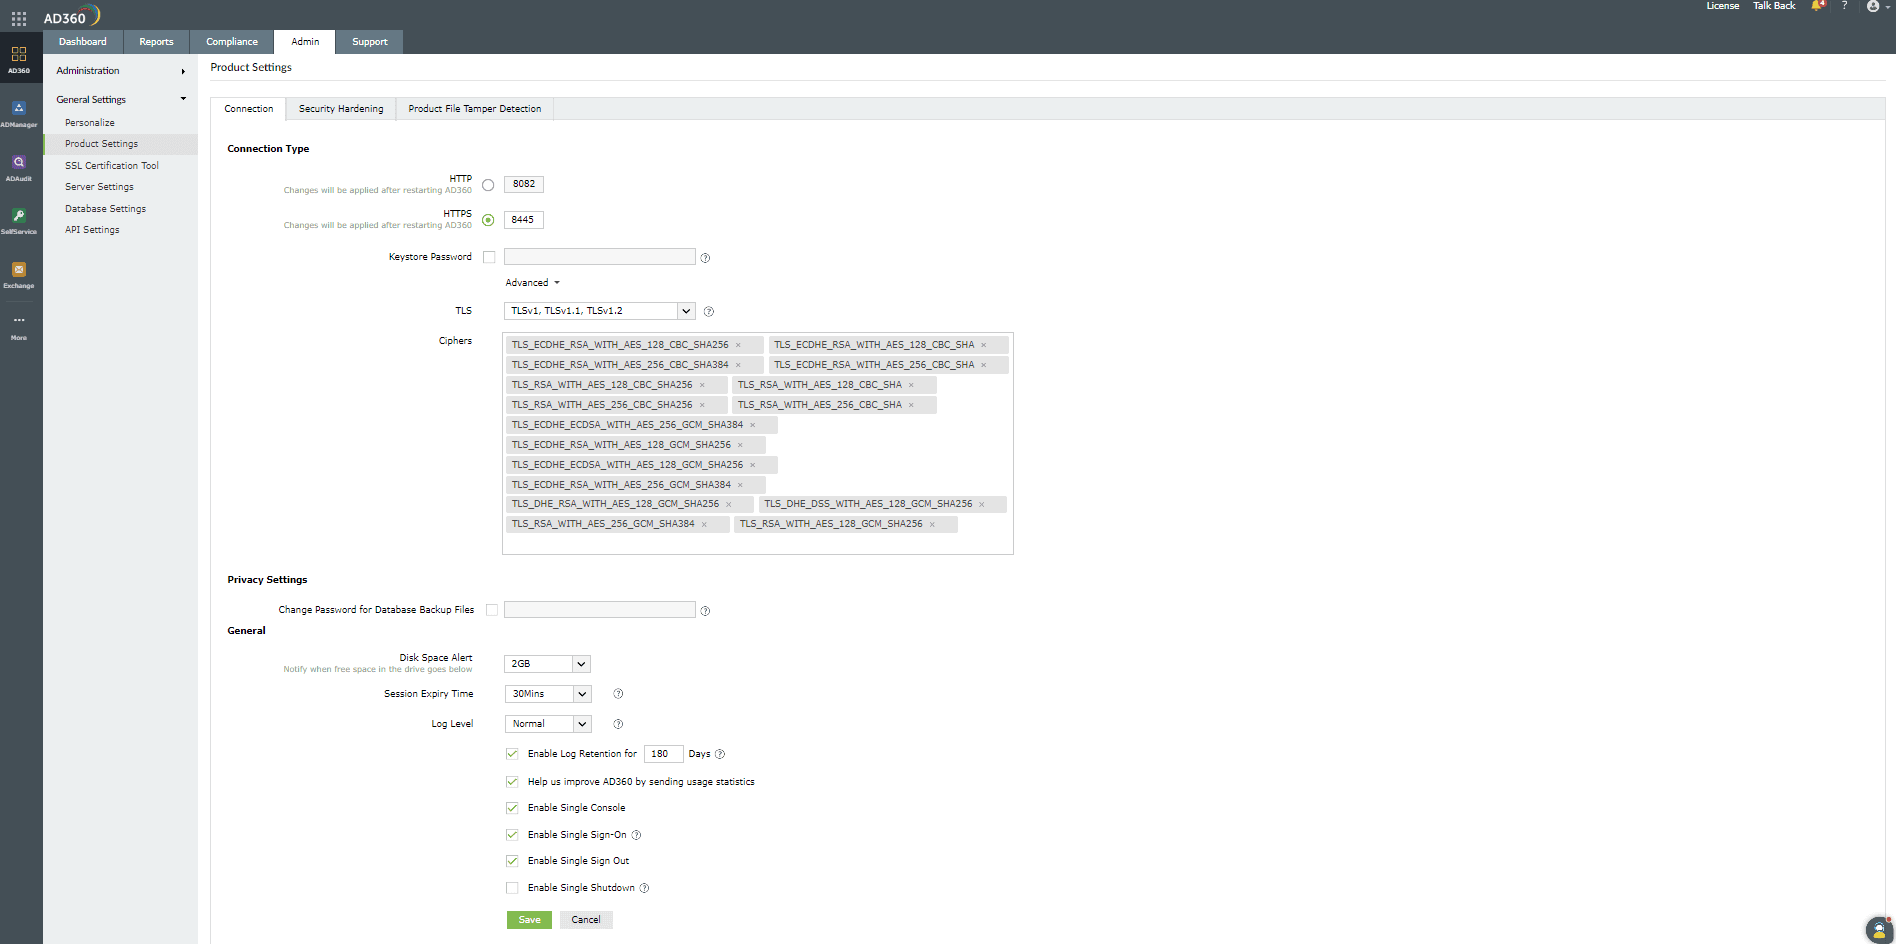The height and width of the screenshot is (944, 1896).
Task: Enable the Keystore Password checkbox
Action: (489, 257)
